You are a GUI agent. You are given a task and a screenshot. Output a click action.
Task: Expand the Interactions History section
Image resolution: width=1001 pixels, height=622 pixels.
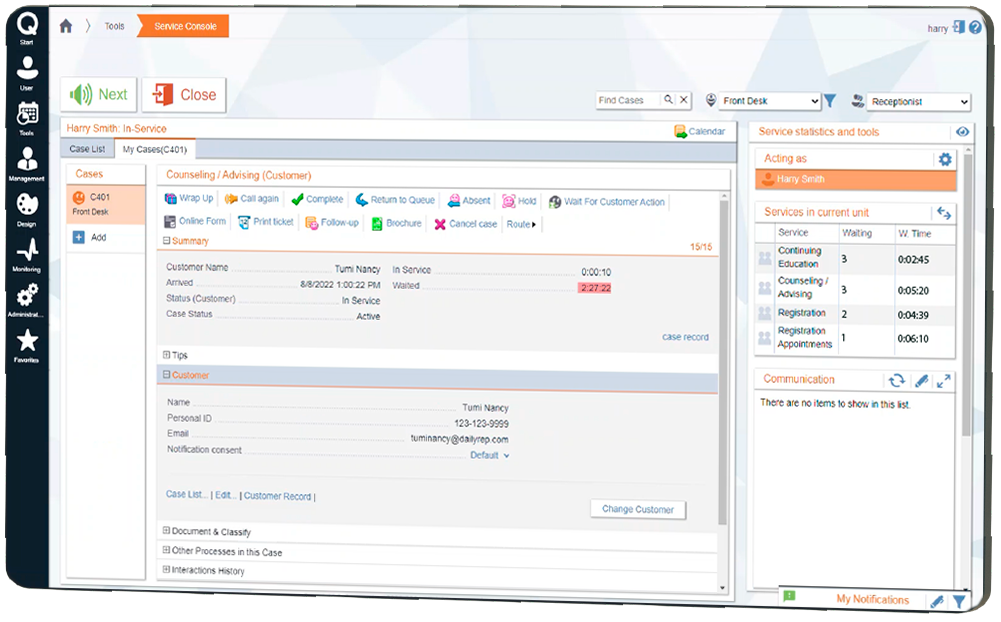click(167, 570)
